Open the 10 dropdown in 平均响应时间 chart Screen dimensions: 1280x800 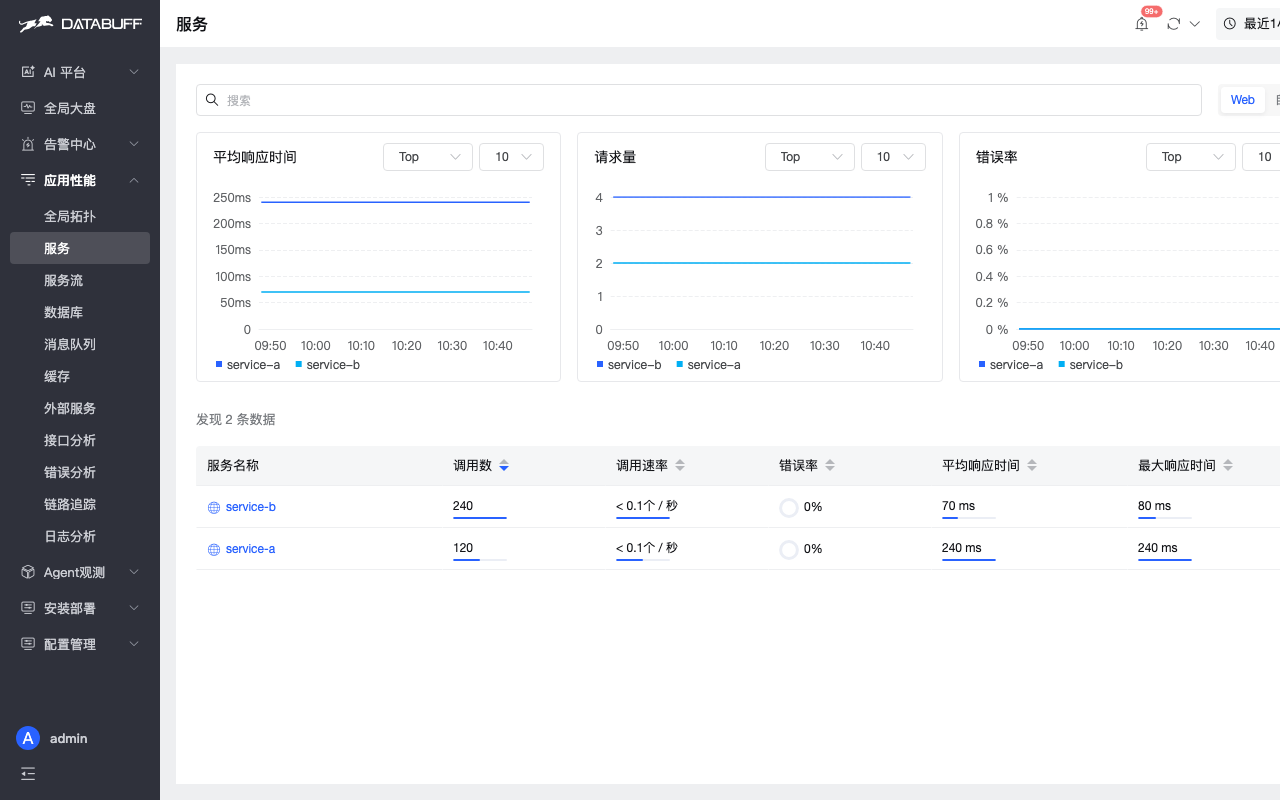tap(512, 157)
